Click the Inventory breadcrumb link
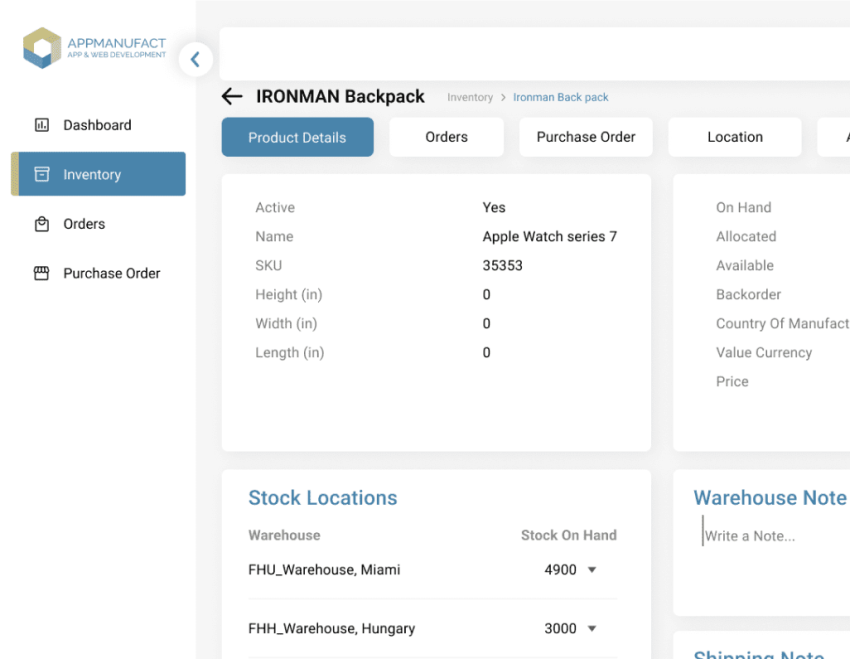This screenshot has width=850, height=659. pyautogui.click(x=470, y=98)
